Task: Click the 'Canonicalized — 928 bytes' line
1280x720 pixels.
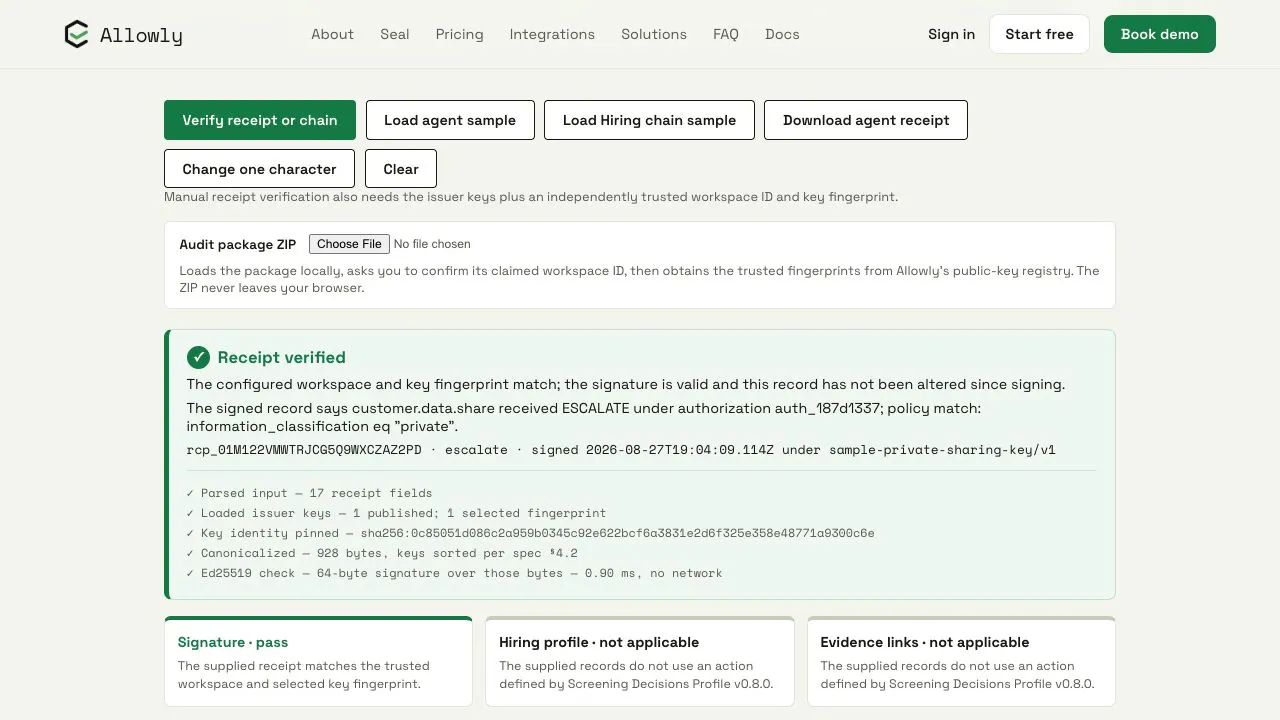Action: (382, 553)
